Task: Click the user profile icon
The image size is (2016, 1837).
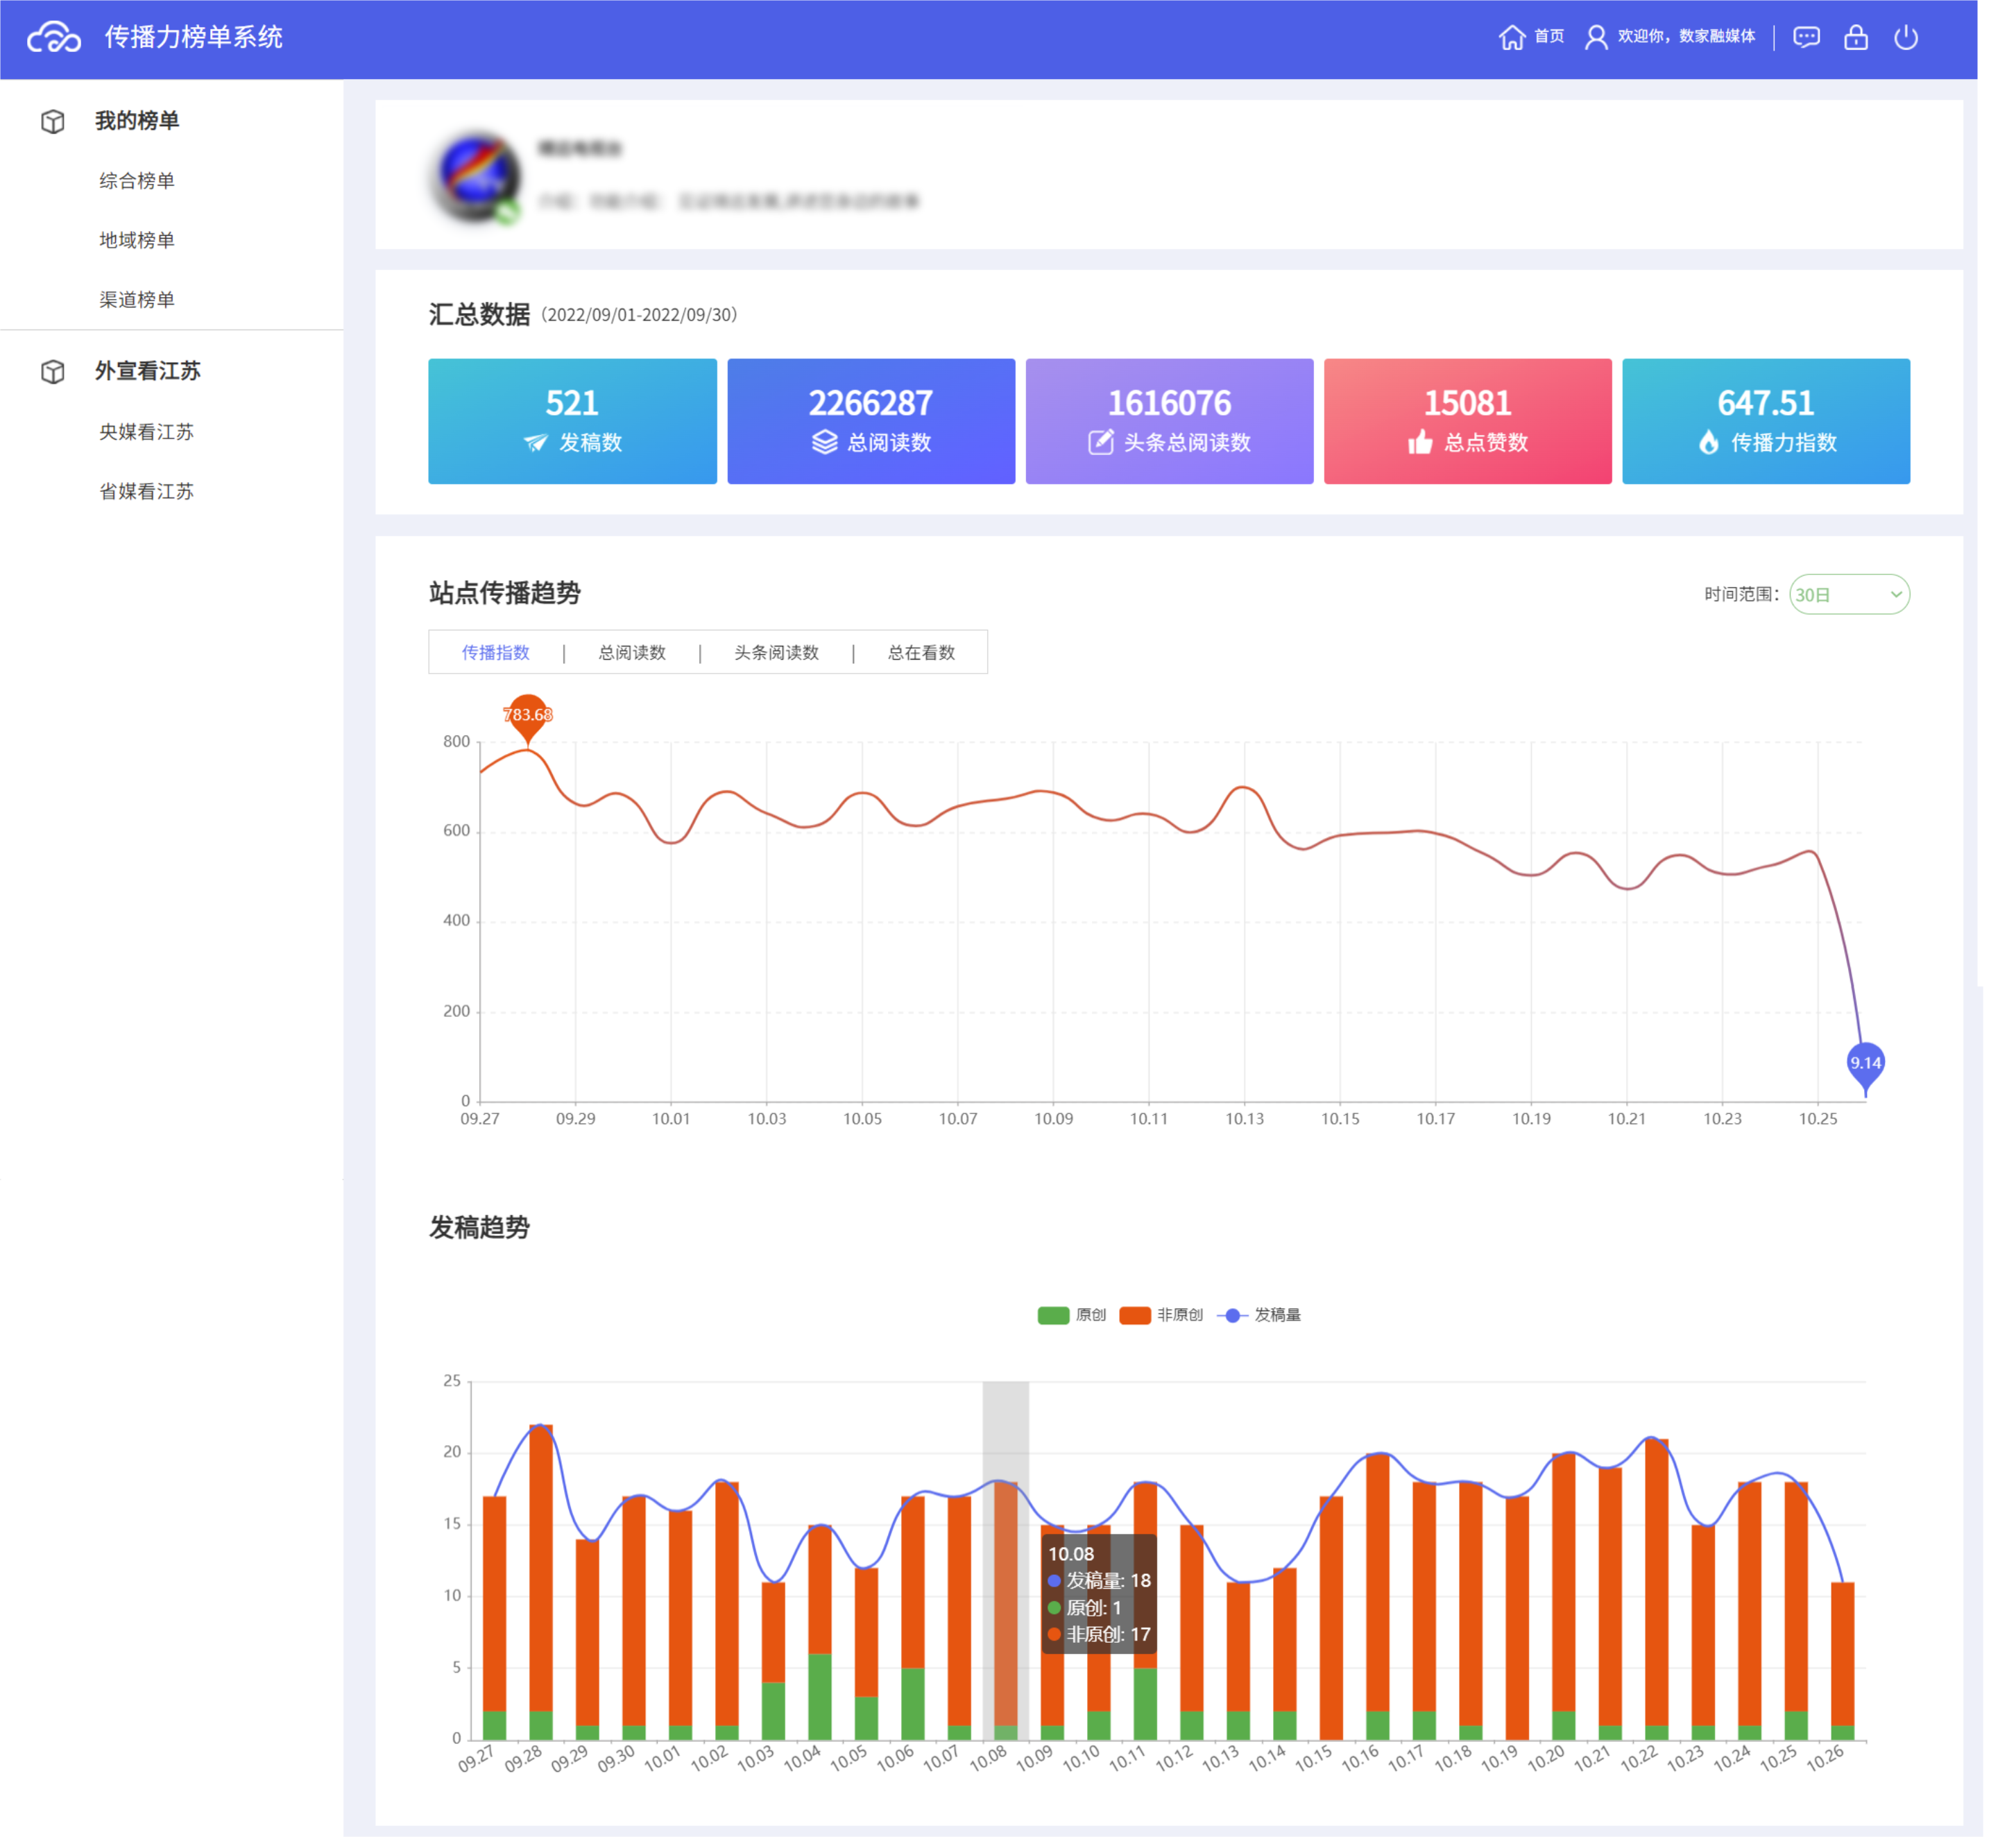Action: click(x=1595, y=37)
